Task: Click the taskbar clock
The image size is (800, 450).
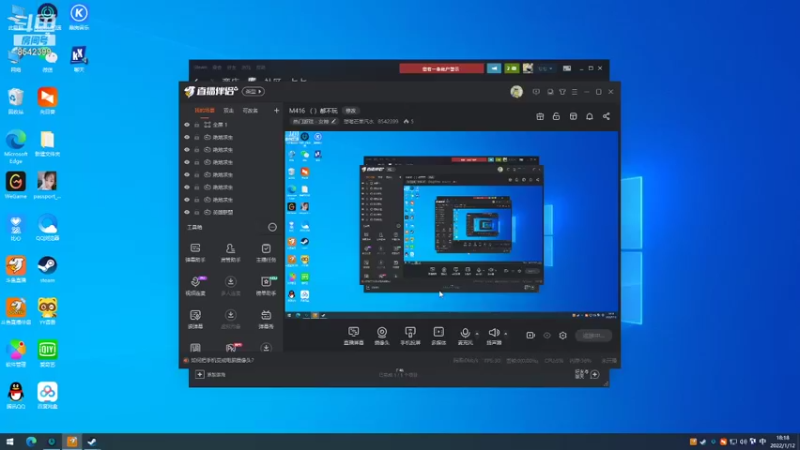Action: pos(782,441)
